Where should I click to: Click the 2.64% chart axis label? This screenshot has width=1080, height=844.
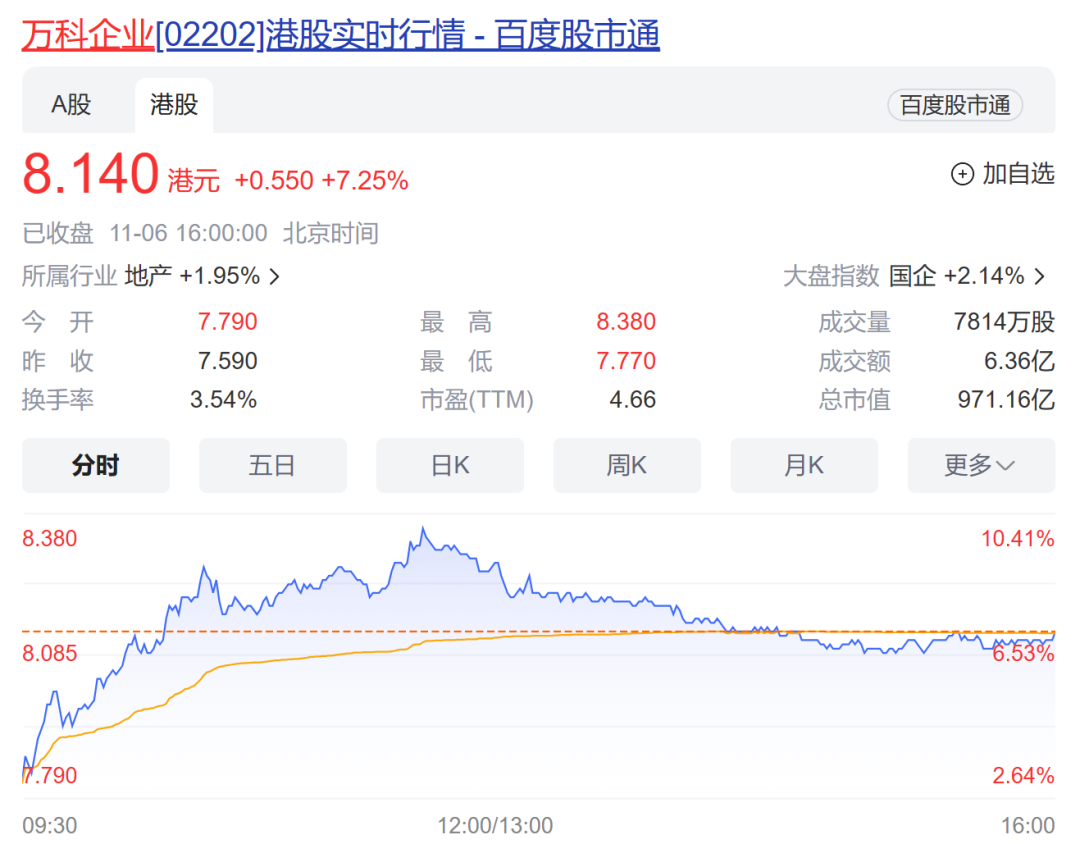point(1023,776)
